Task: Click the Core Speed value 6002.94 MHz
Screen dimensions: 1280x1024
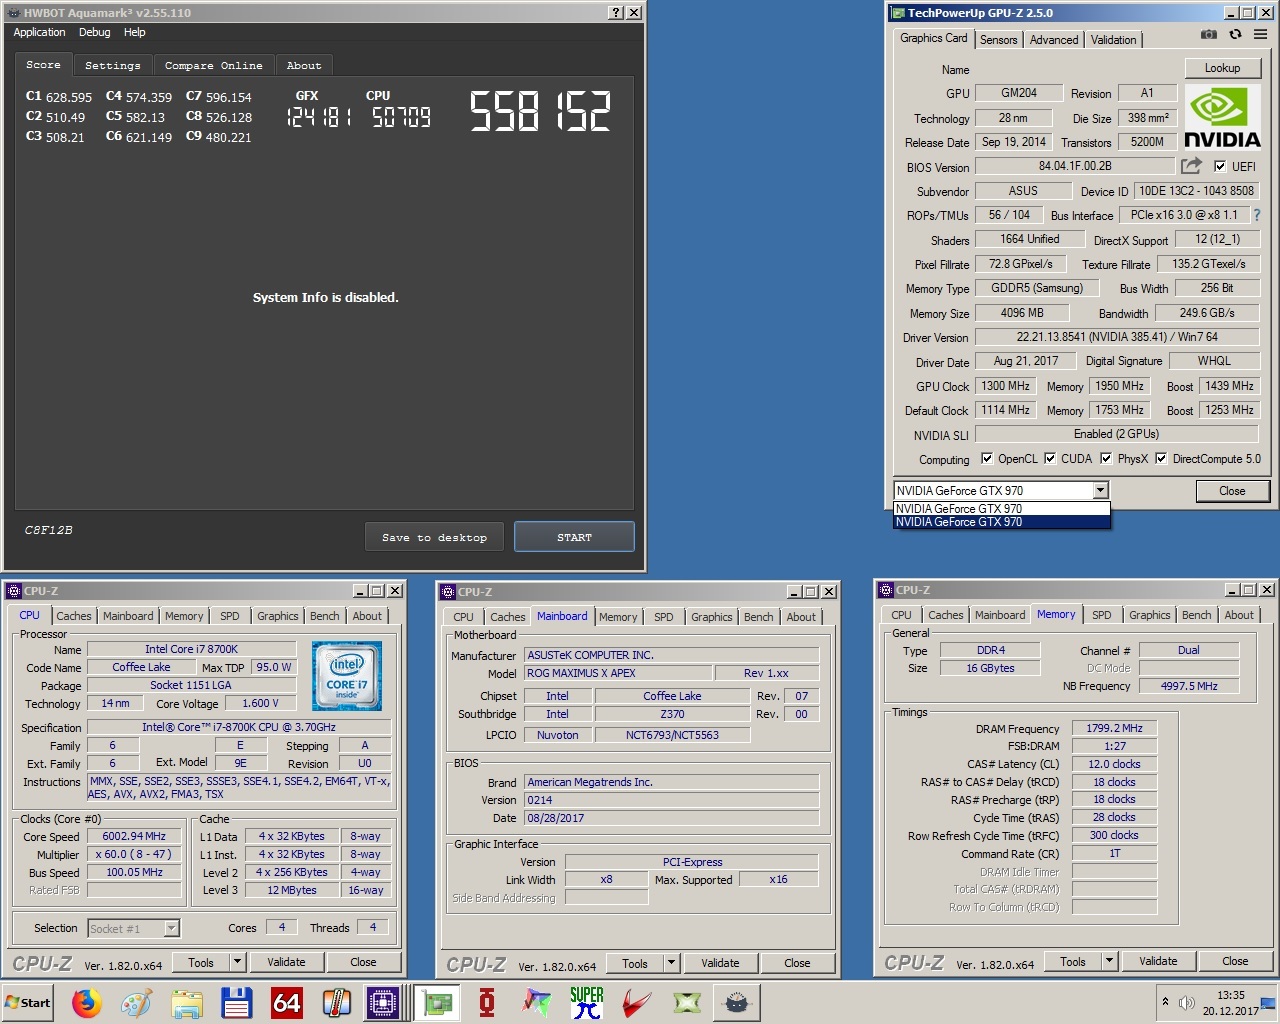Action: tap(134, 836)
